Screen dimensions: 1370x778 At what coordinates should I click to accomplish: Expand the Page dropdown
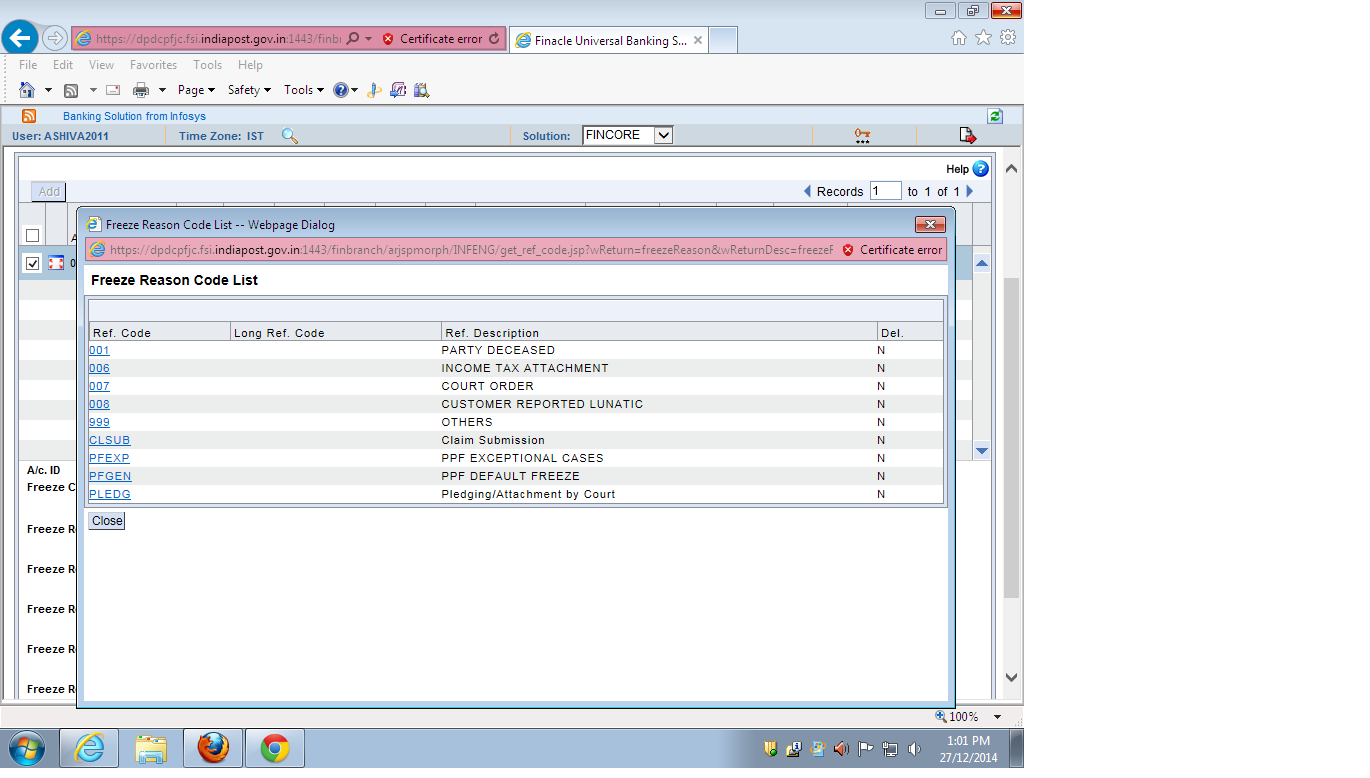(x=195, y=90)
